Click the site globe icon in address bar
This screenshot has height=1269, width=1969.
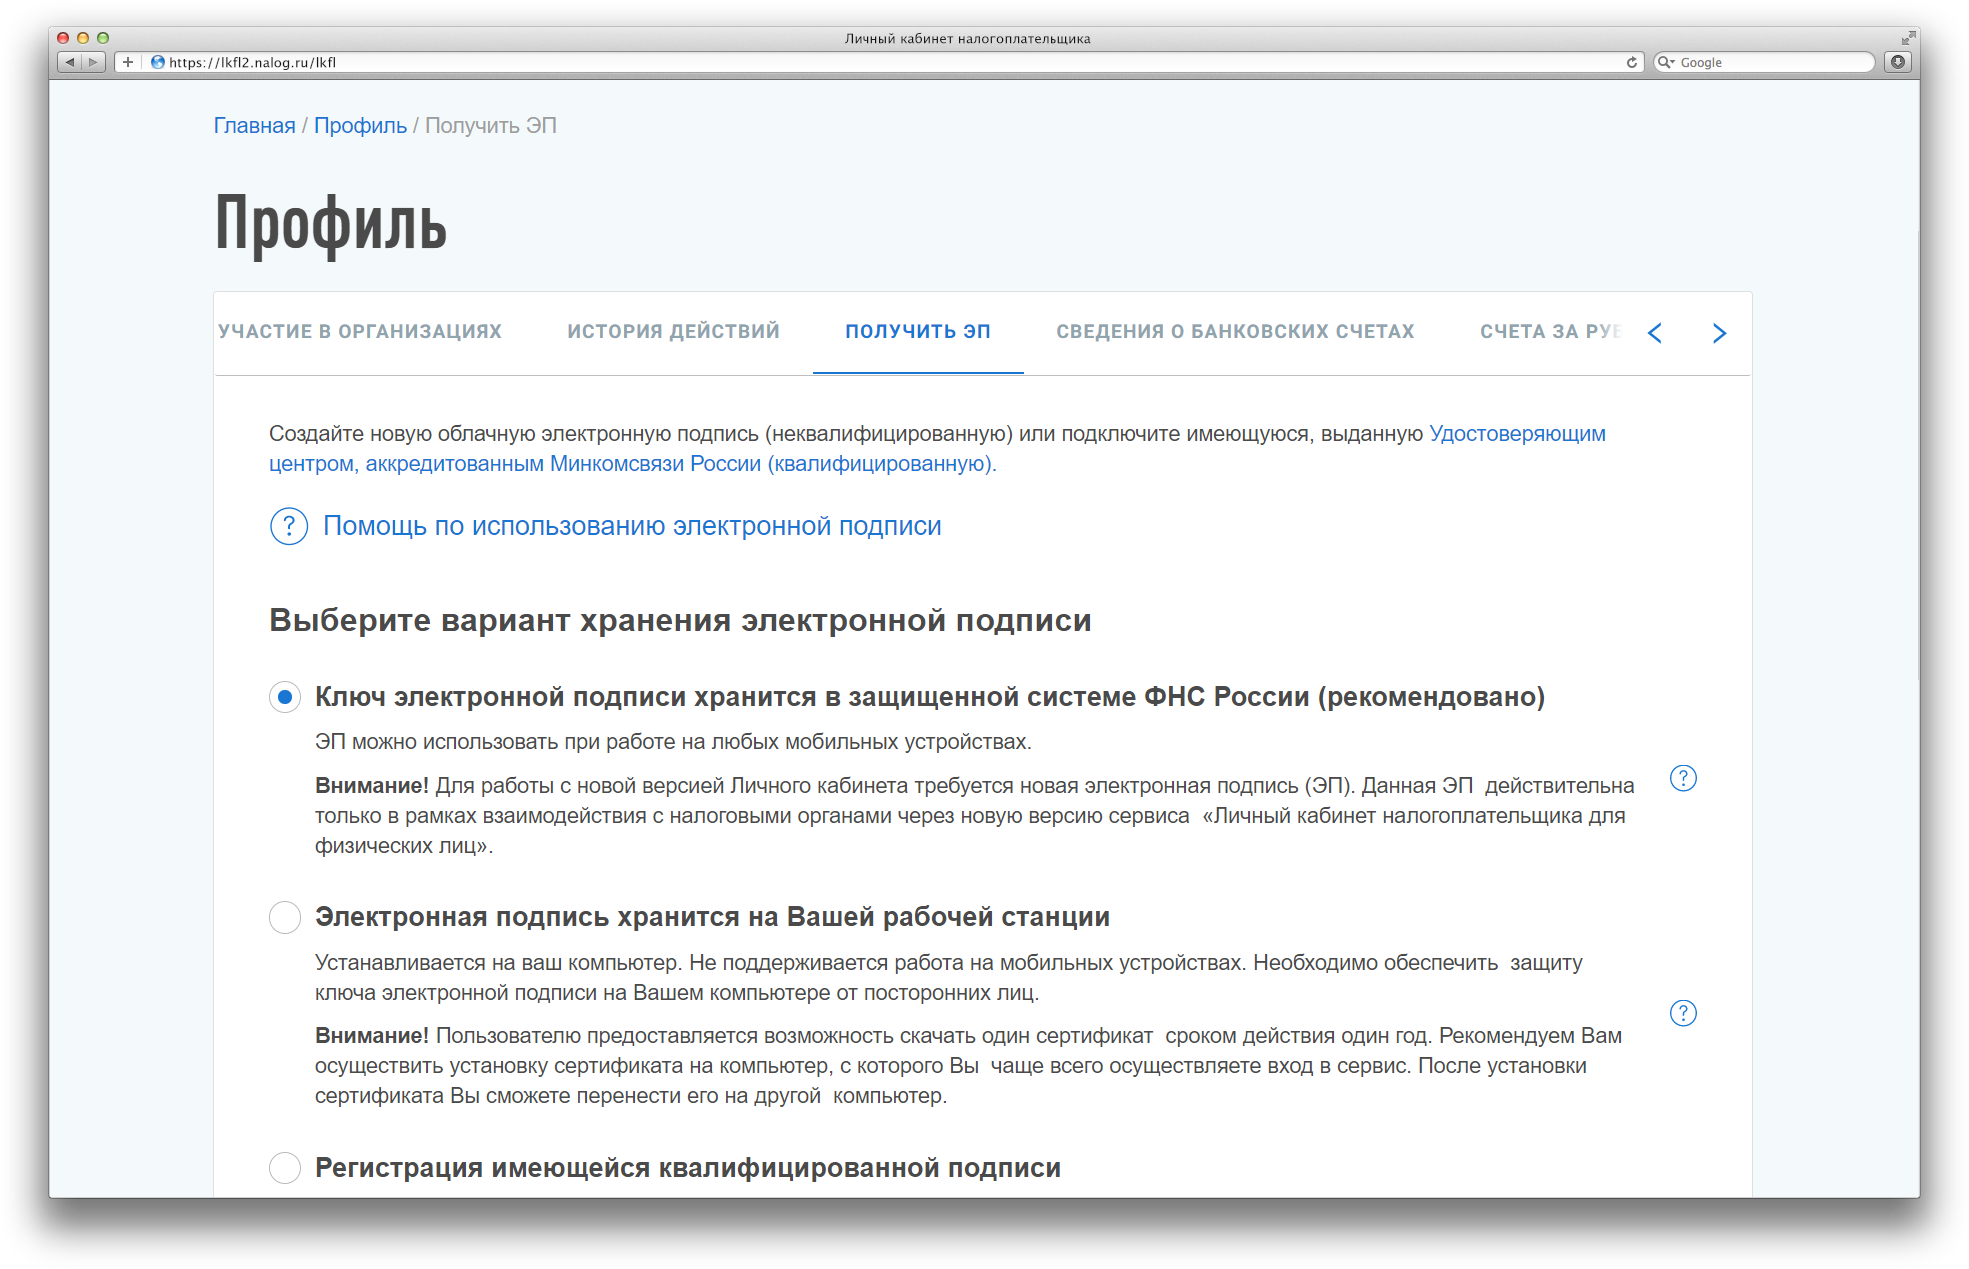(x=157, y=62)
